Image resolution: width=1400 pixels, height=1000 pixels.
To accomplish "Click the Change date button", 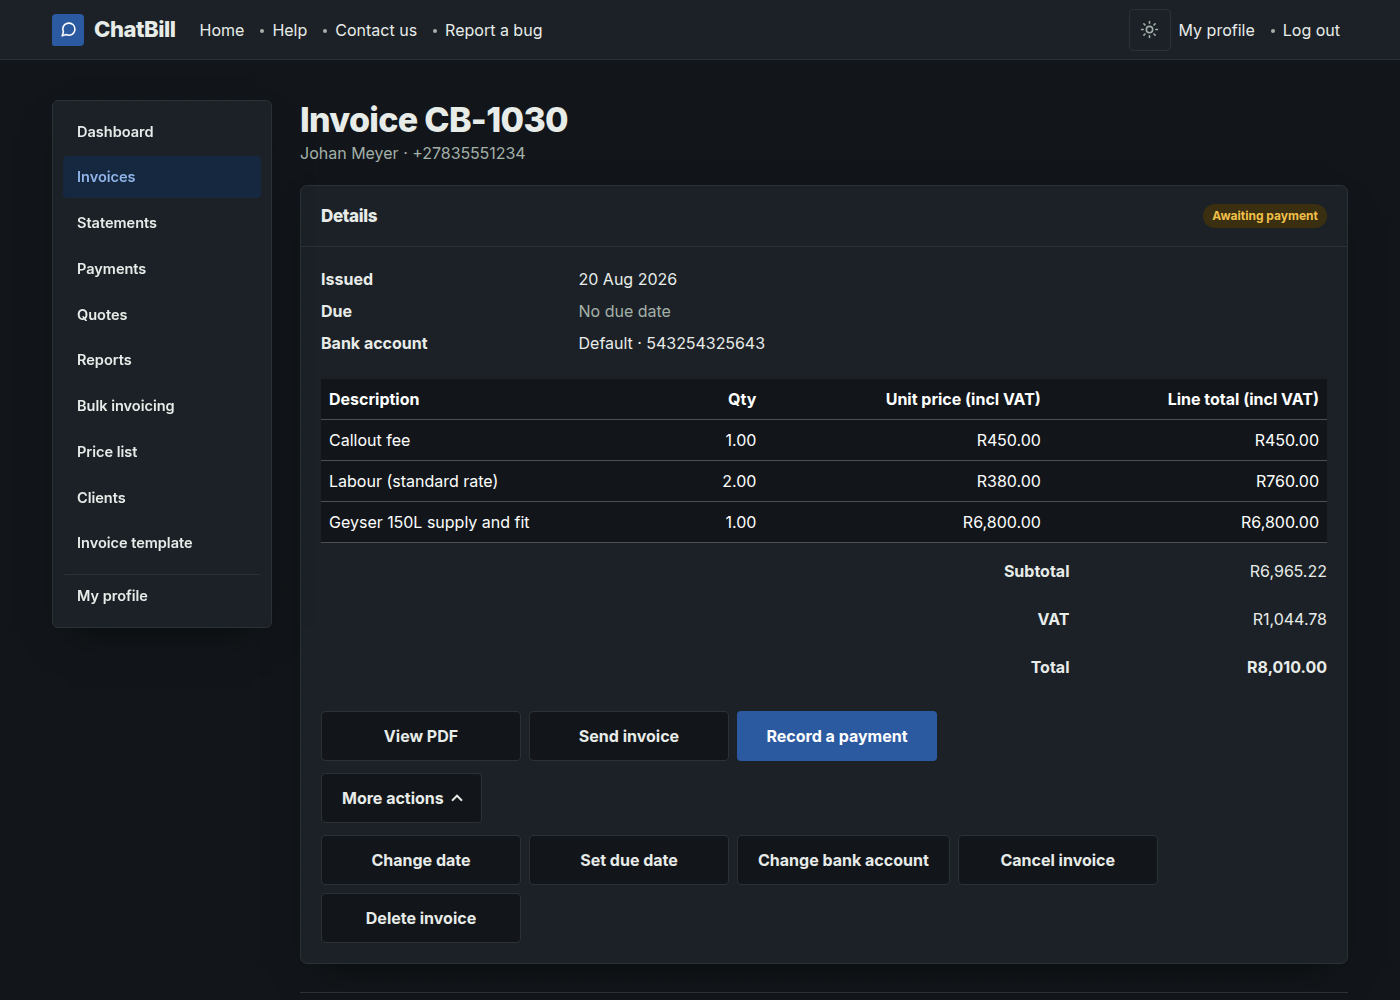I will tap(421, 860).
